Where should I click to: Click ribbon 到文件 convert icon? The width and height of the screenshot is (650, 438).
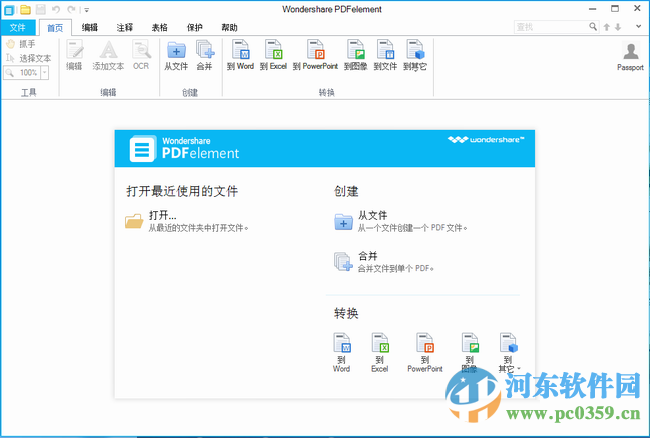(385, 55)
